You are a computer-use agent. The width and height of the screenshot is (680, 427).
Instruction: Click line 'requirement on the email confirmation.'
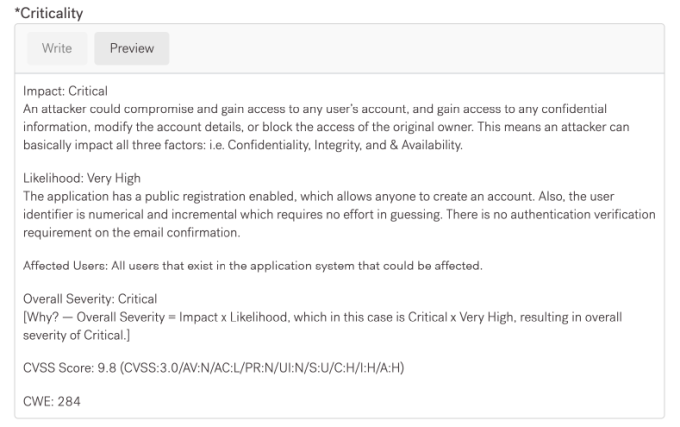click(x=131, y=232)
